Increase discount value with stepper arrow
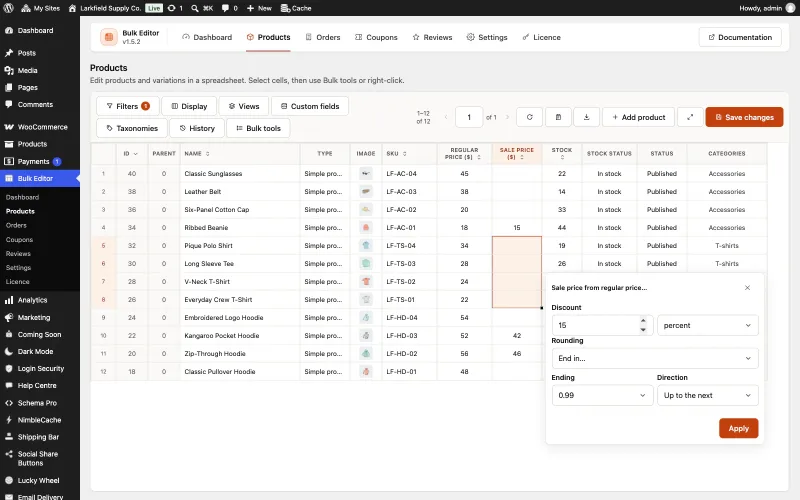 [x=643, y=321]
